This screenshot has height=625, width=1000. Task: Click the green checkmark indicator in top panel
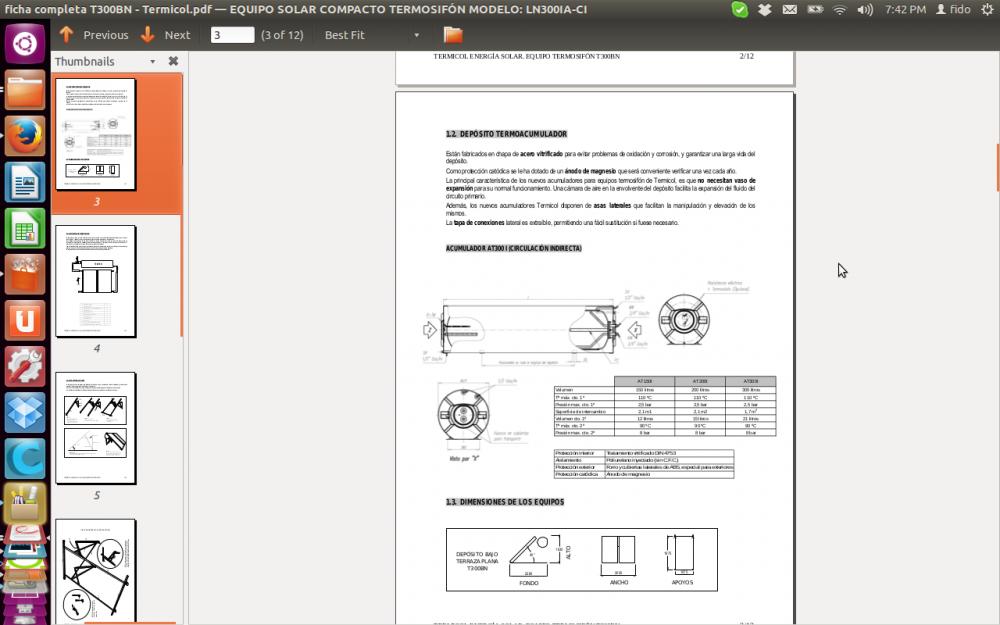pos(740,10)
